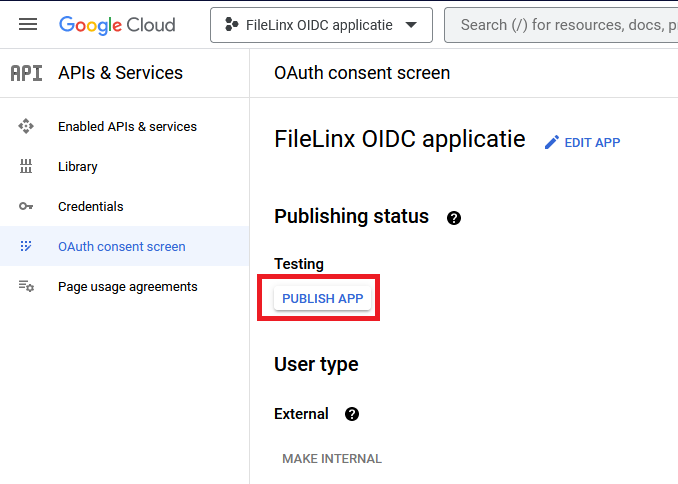Open the Library page

click(x=125, y=167)
